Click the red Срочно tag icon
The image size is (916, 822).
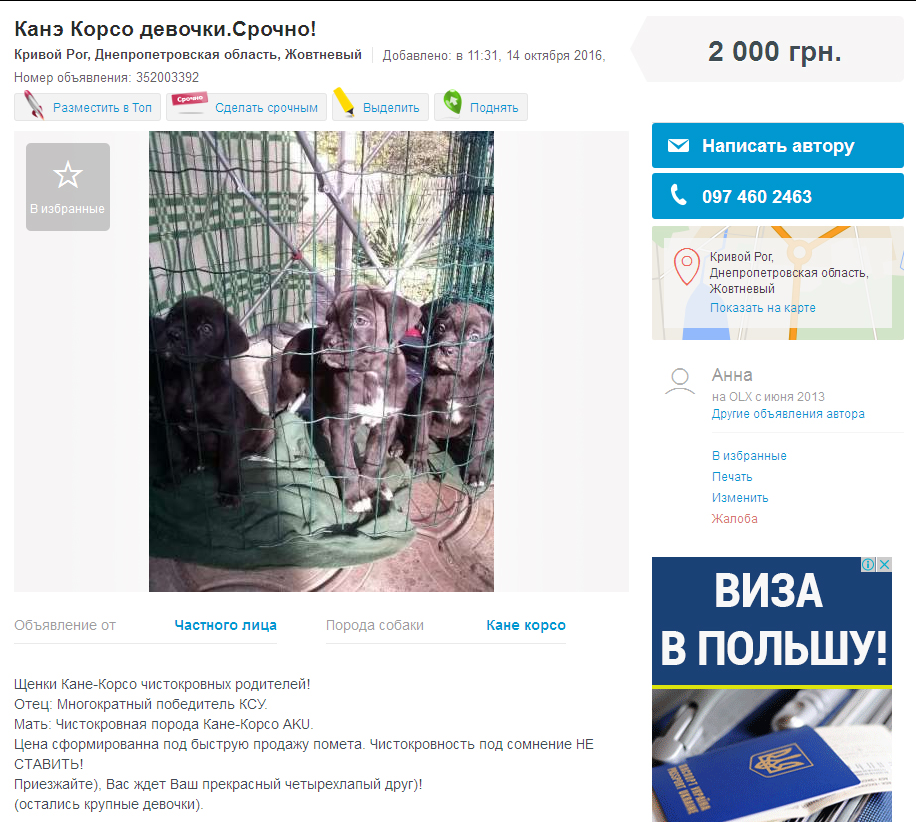189,100
